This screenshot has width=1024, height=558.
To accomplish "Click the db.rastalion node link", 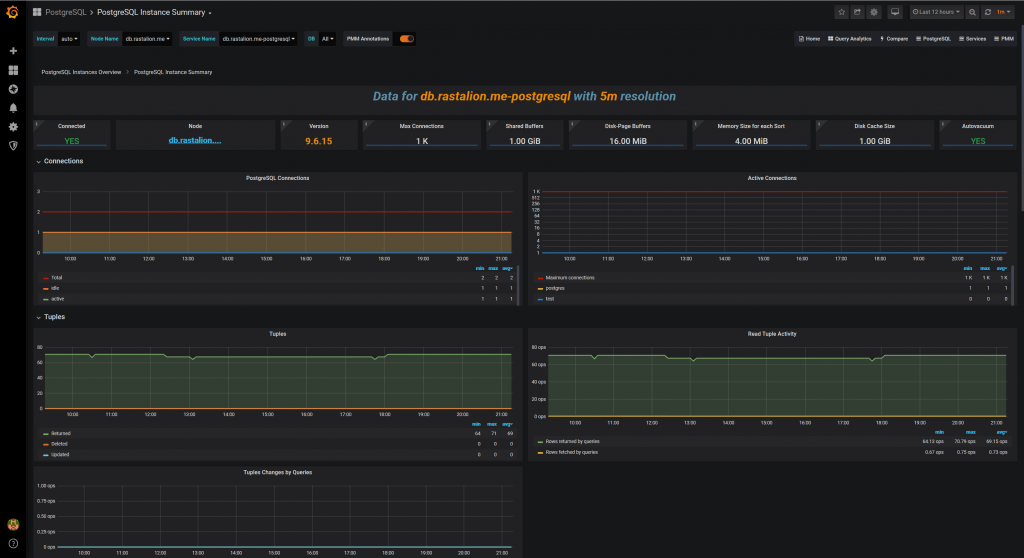I will [195, 141].
